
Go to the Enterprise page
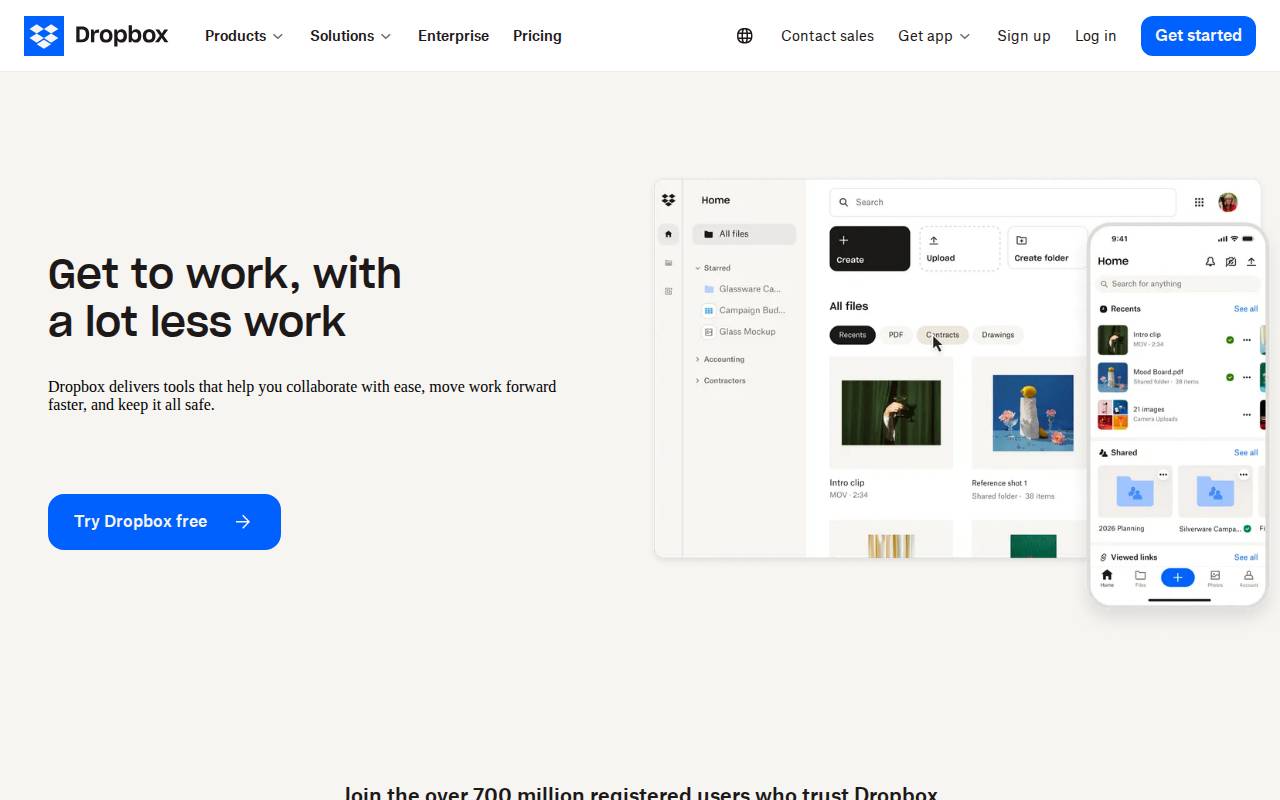click(453, 36)
